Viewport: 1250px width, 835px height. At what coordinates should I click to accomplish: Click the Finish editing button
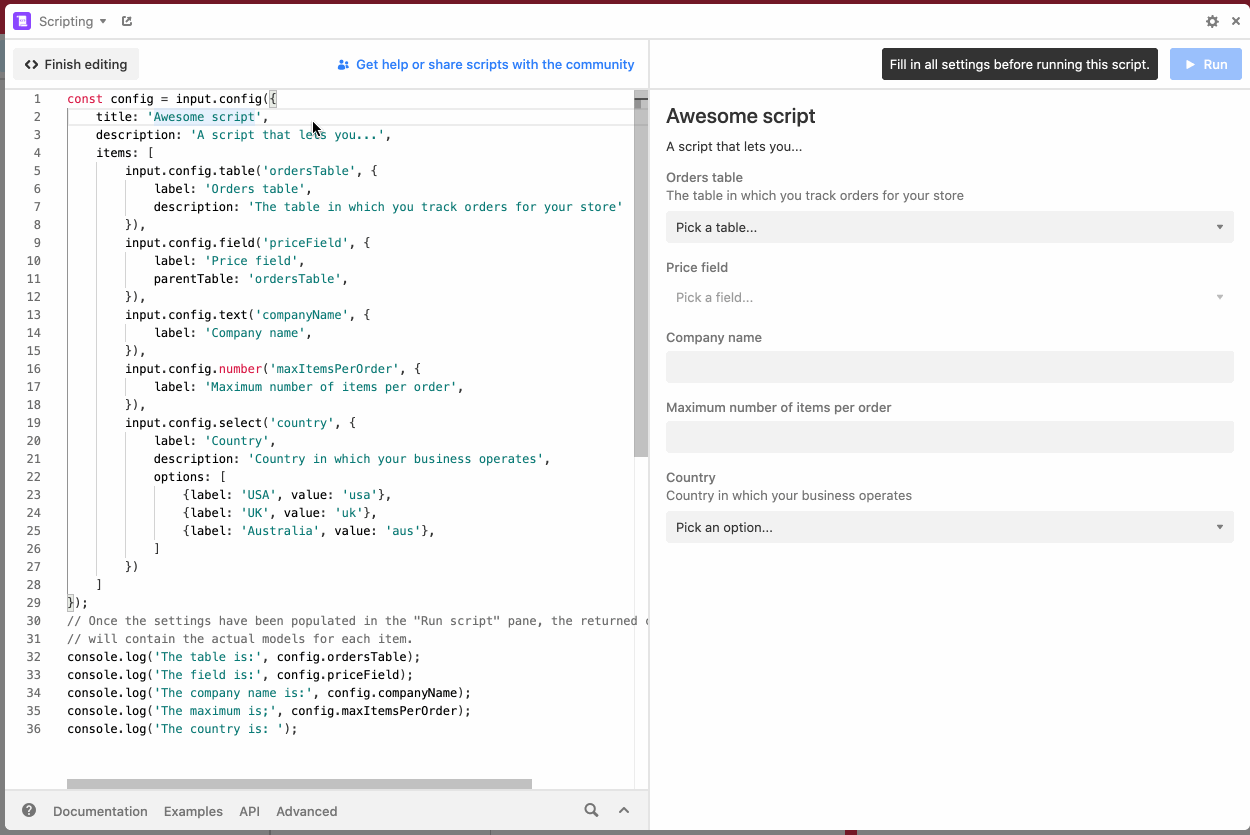click(x=76, y=64)
